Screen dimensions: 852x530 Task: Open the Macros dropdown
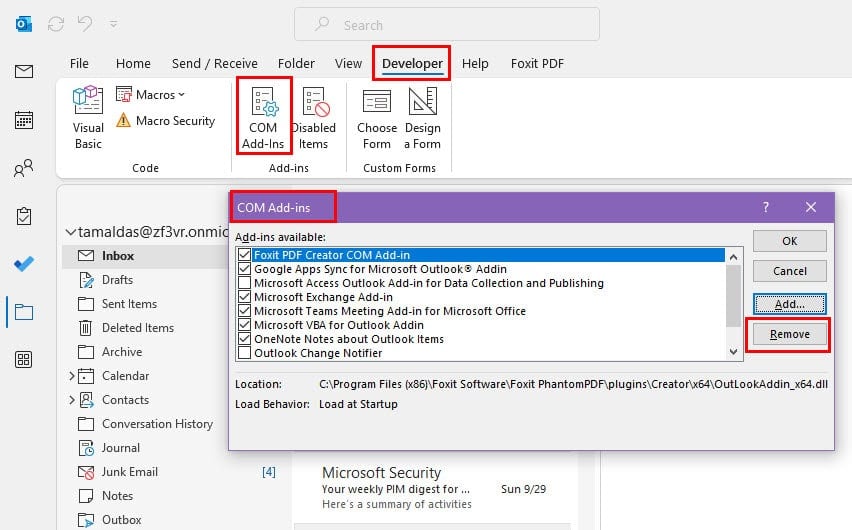(x=151, y=95)
